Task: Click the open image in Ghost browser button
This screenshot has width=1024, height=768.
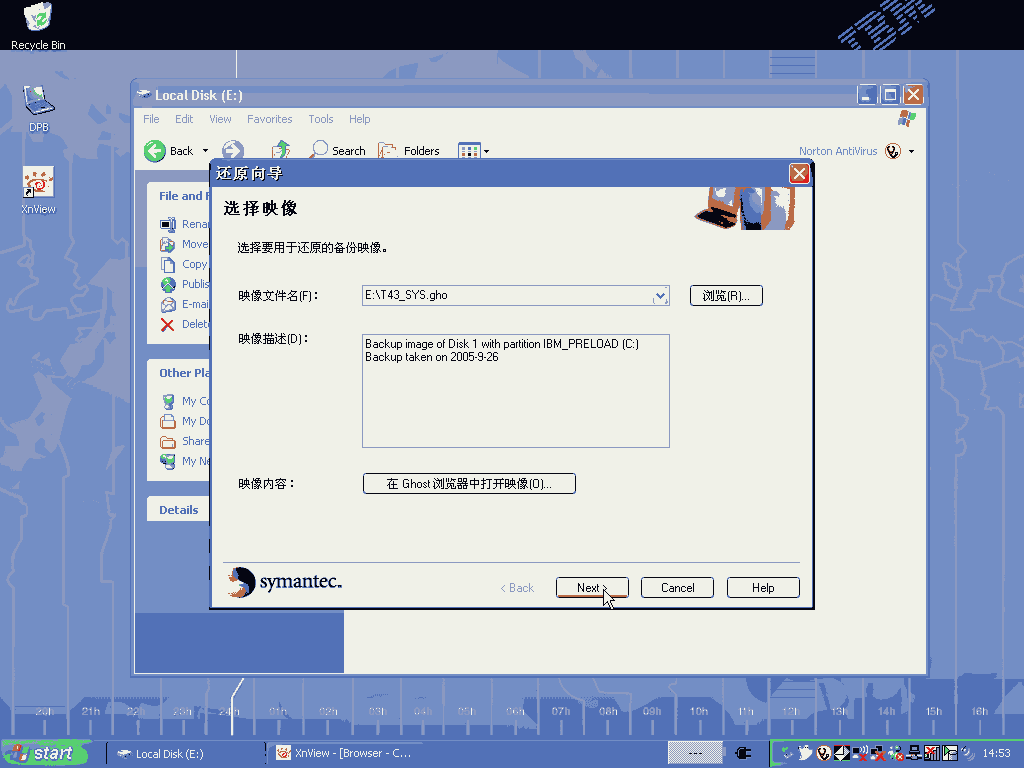Action: point(468,484)
